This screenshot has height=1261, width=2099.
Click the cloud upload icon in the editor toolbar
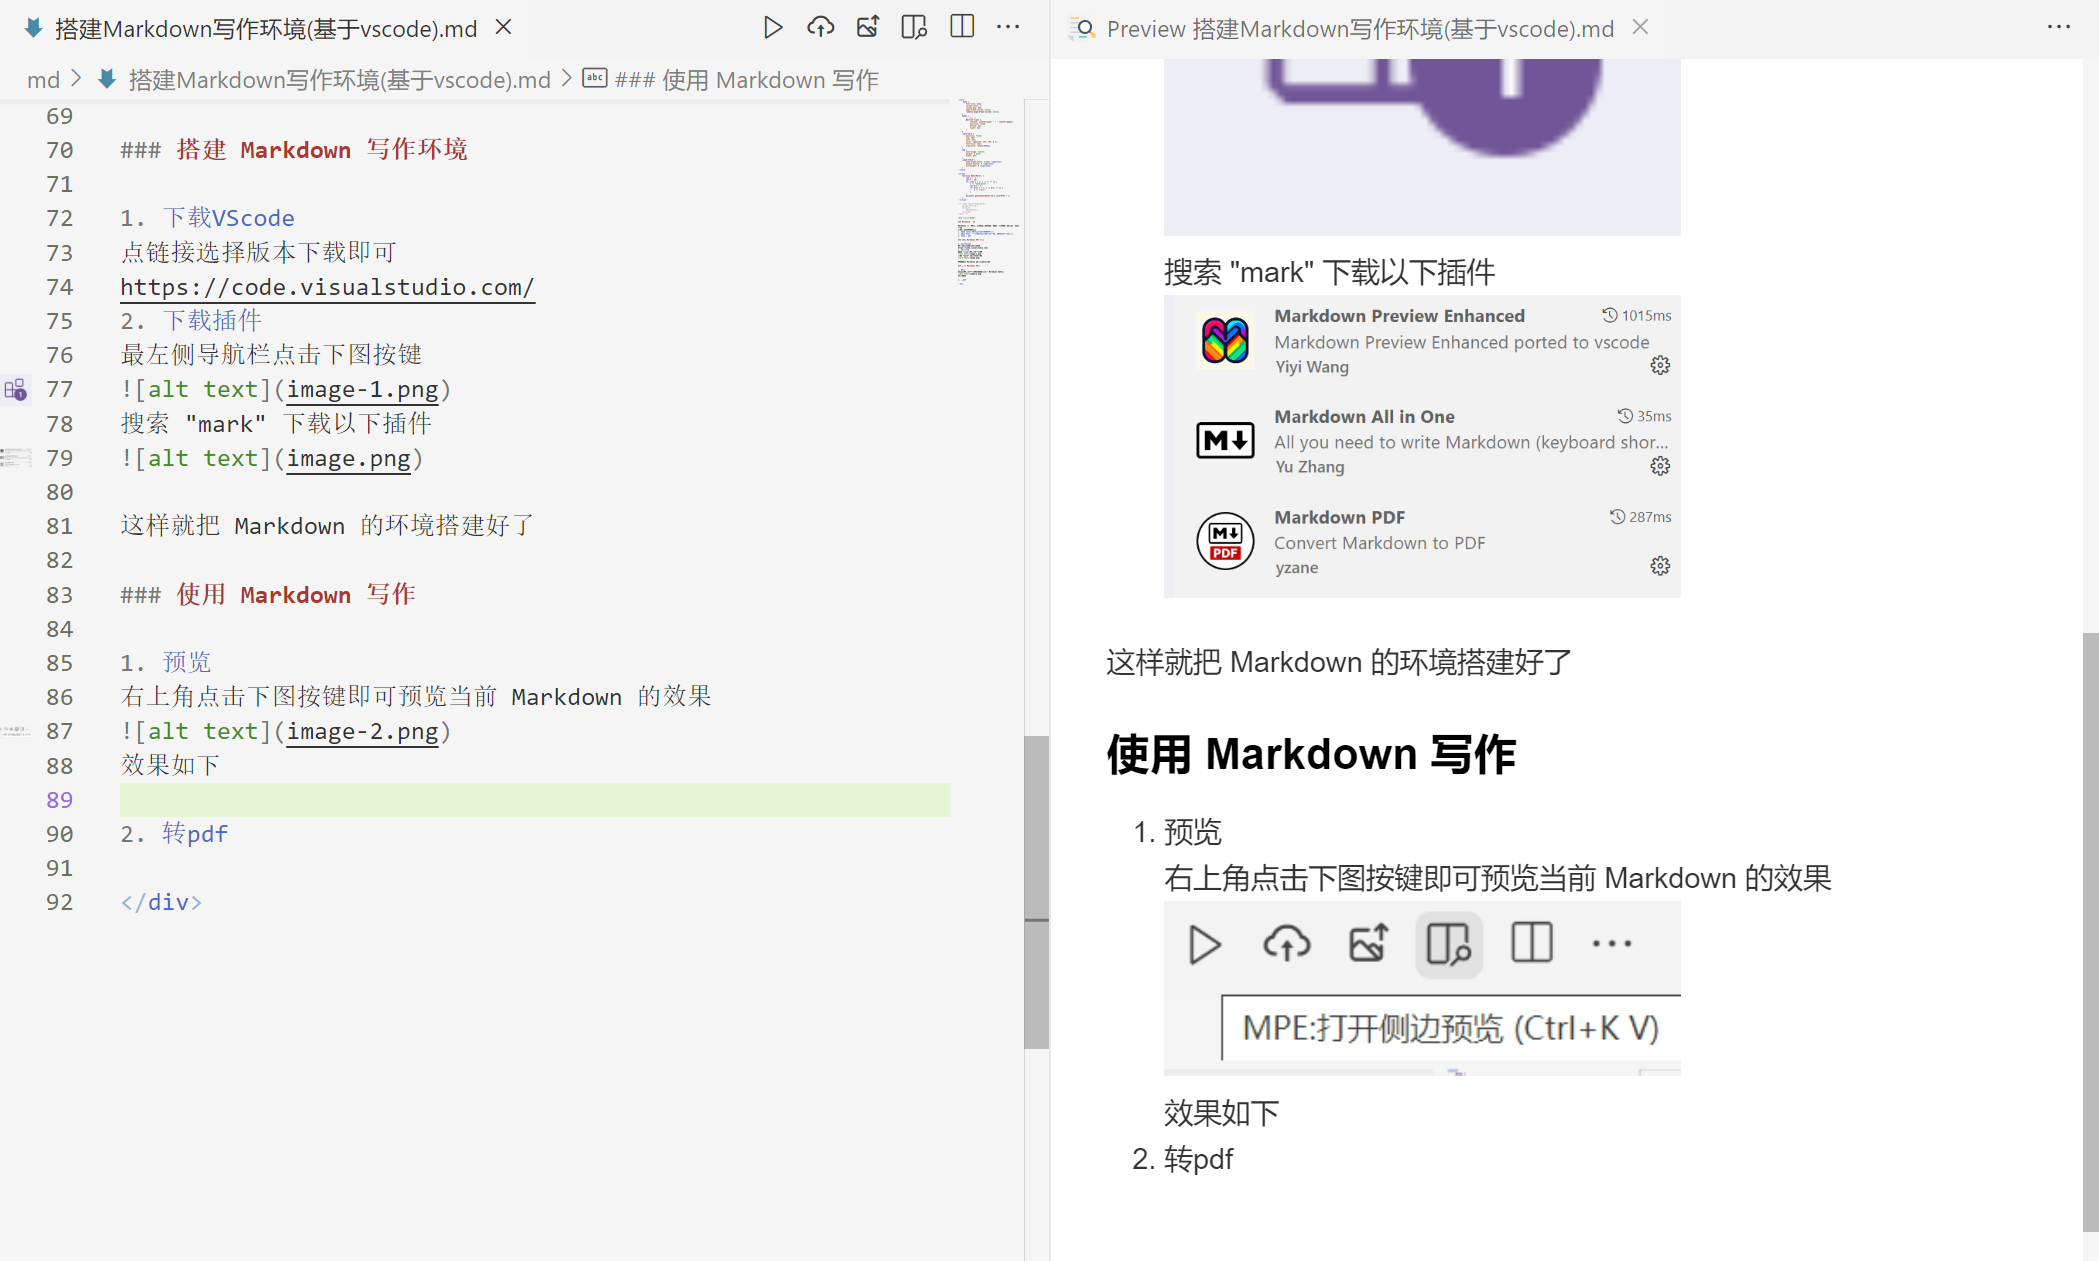pos(820,27)
